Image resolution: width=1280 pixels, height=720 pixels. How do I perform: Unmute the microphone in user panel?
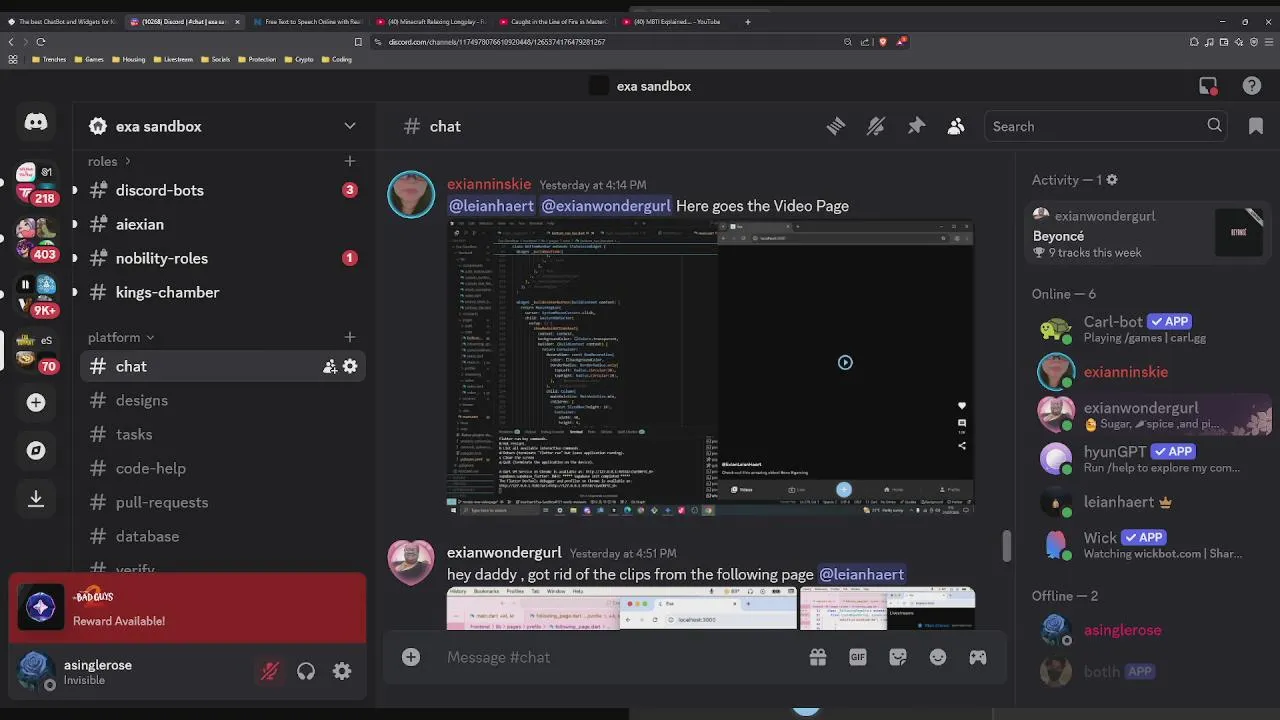[270, 672]
